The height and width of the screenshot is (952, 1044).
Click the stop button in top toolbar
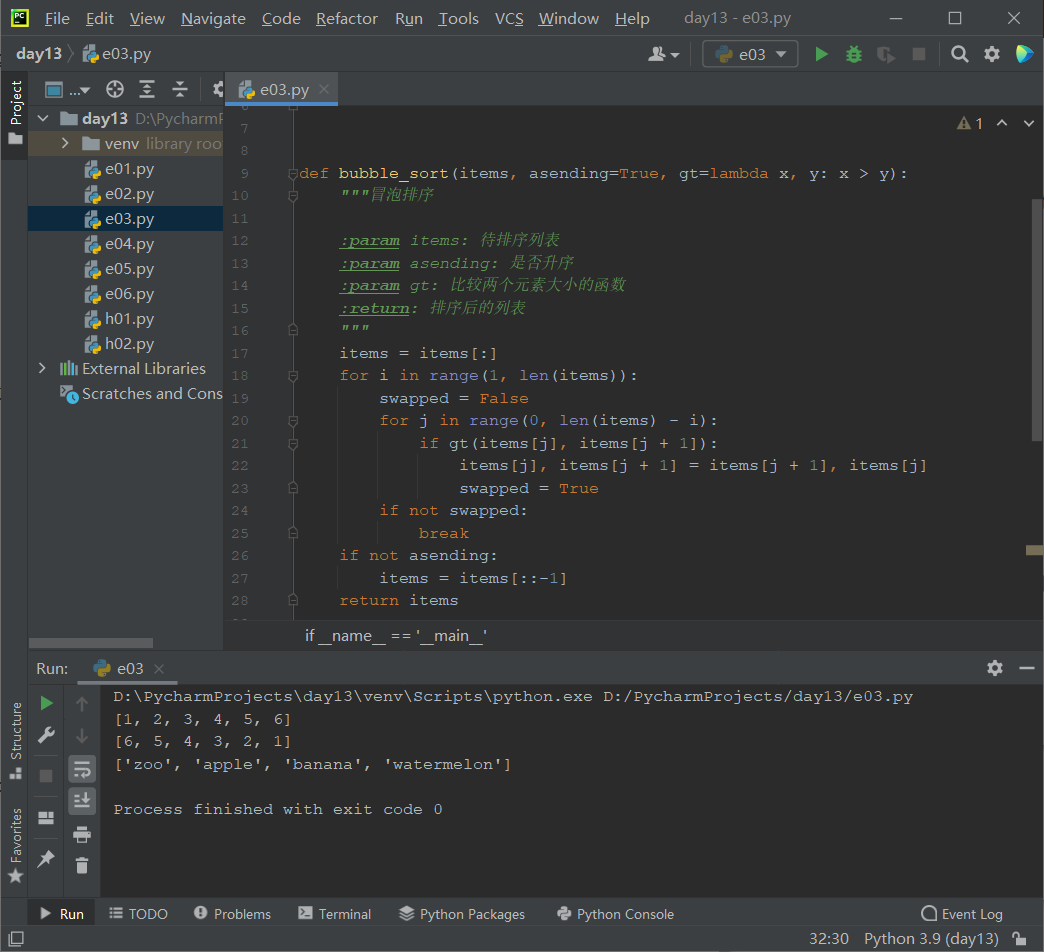pos(919,54)
